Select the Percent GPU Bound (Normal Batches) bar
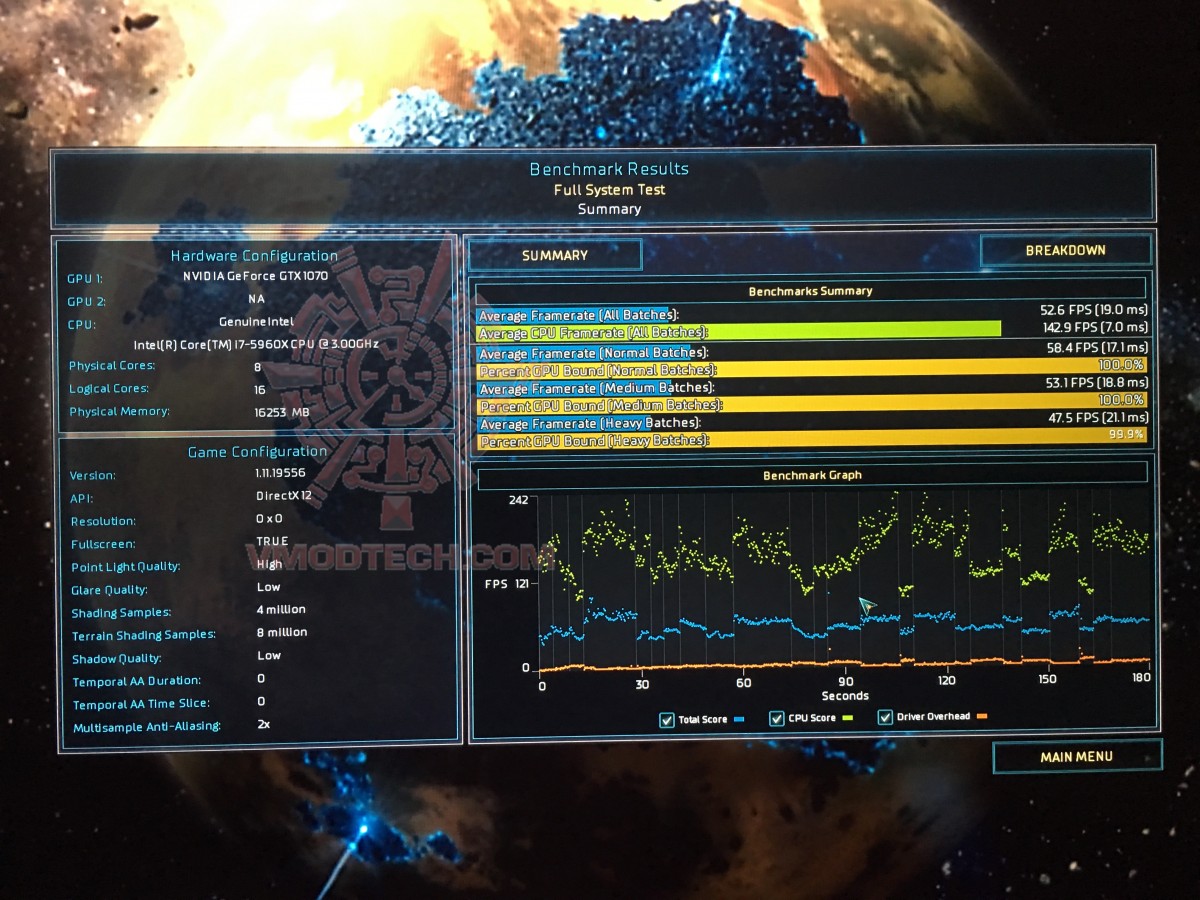The height and width of the screenshot is (900, 1200). coord(812,369)
